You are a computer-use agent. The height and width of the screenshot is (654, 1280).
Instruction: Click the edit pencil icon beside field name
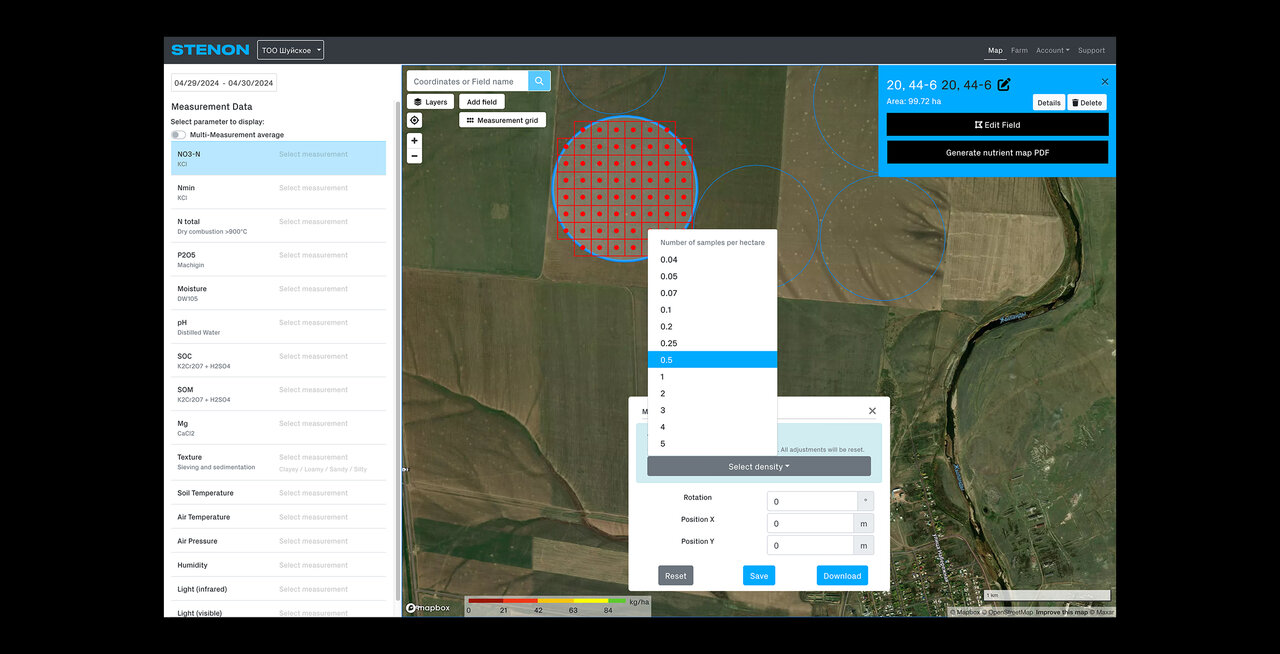click(1004, 85)
